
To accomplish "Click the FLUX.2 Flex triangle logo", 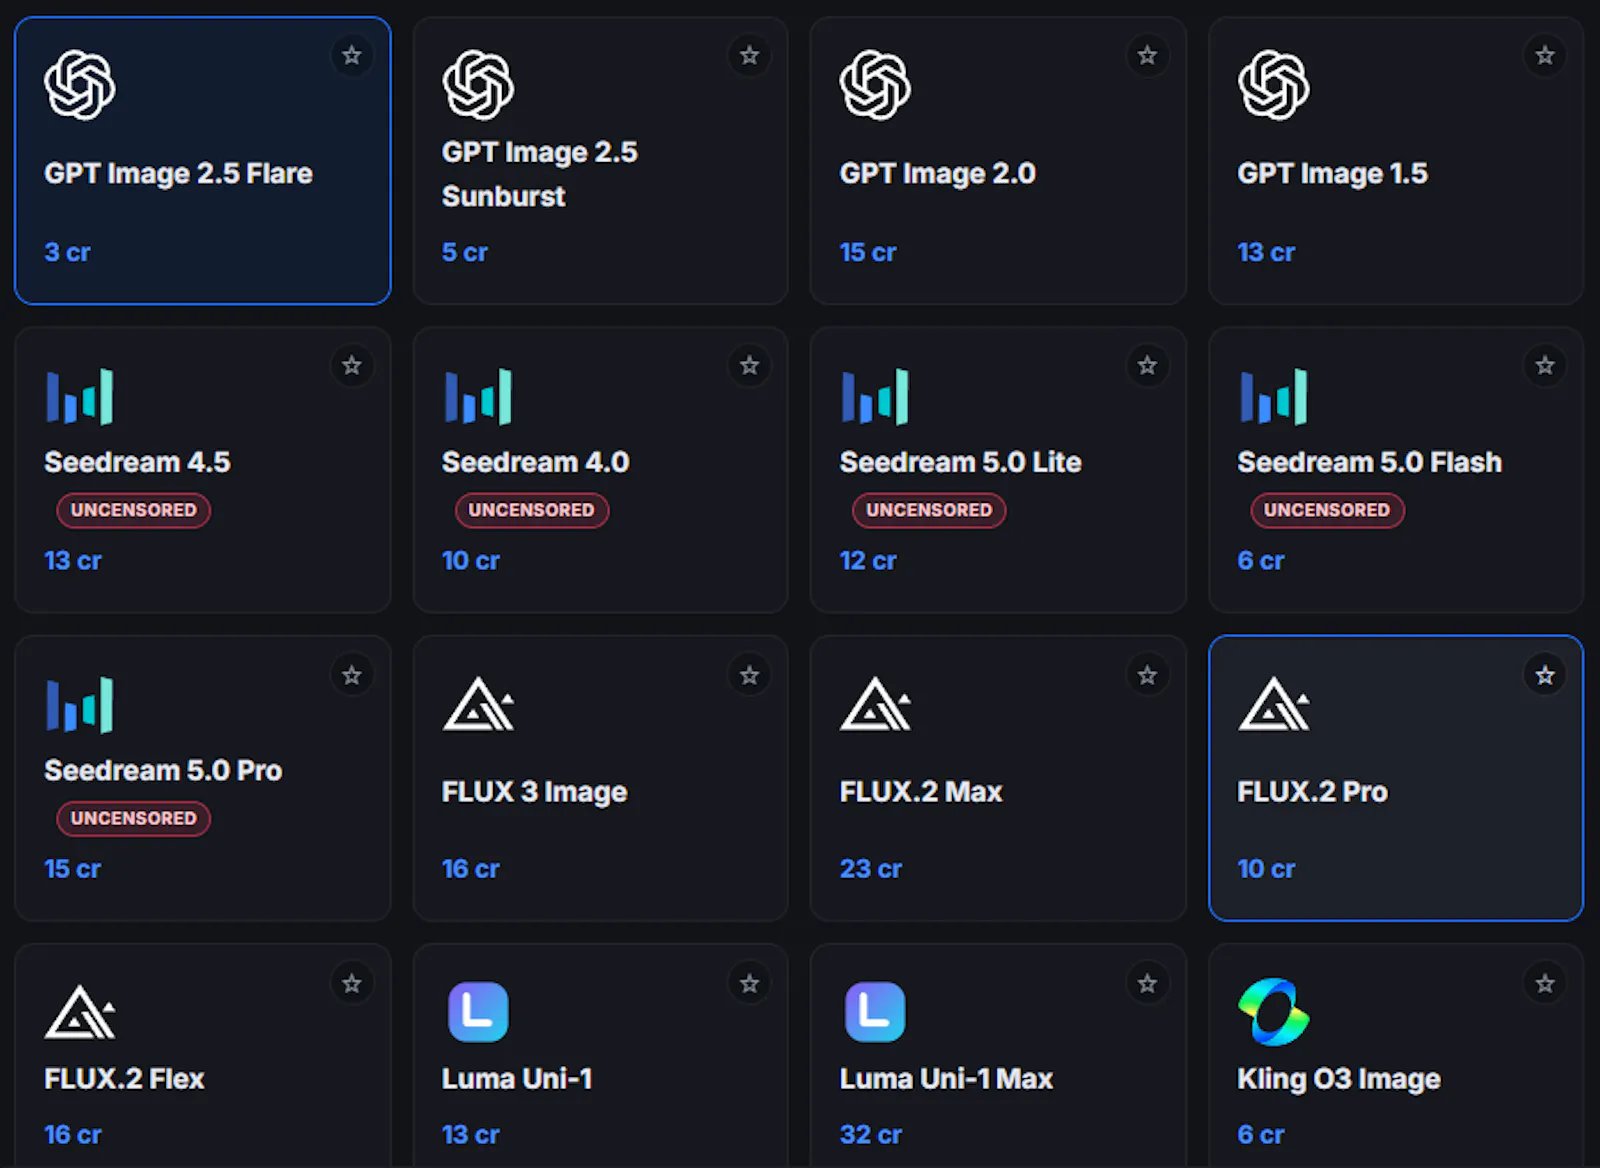I will [x=80, y=1012].
